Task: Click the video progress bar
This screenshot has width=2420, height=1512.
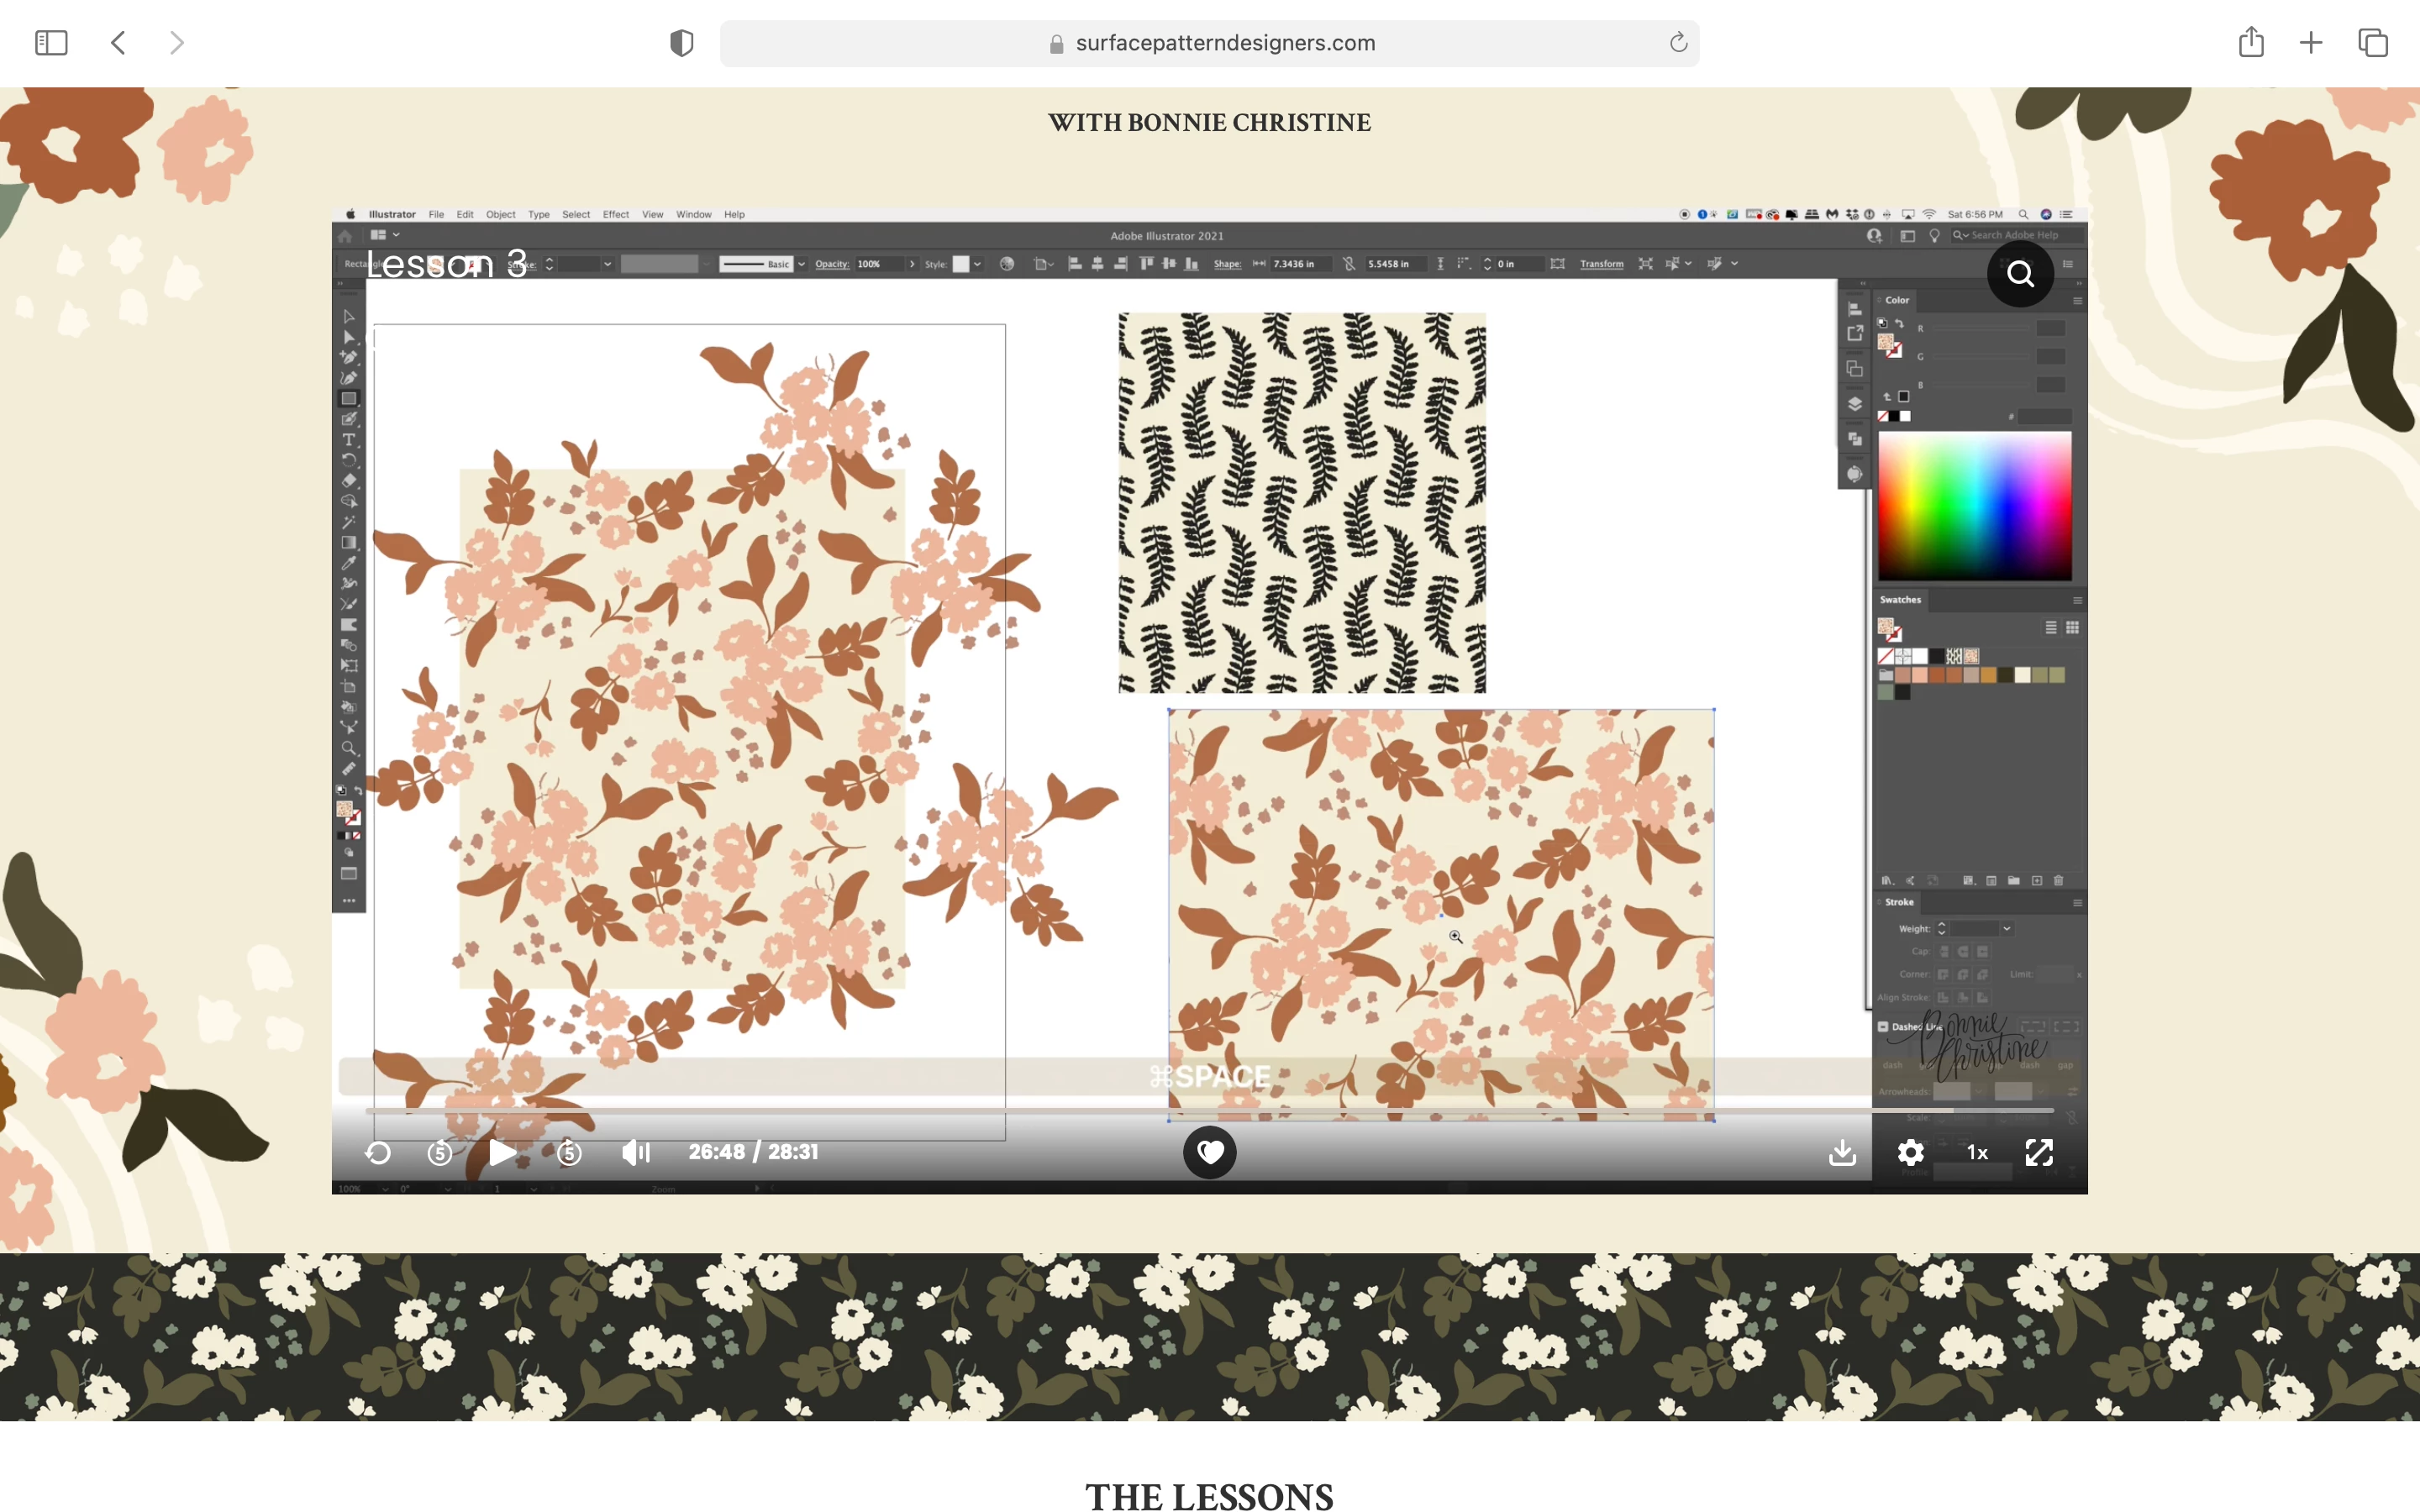Action: (x=1210, y=1111)
